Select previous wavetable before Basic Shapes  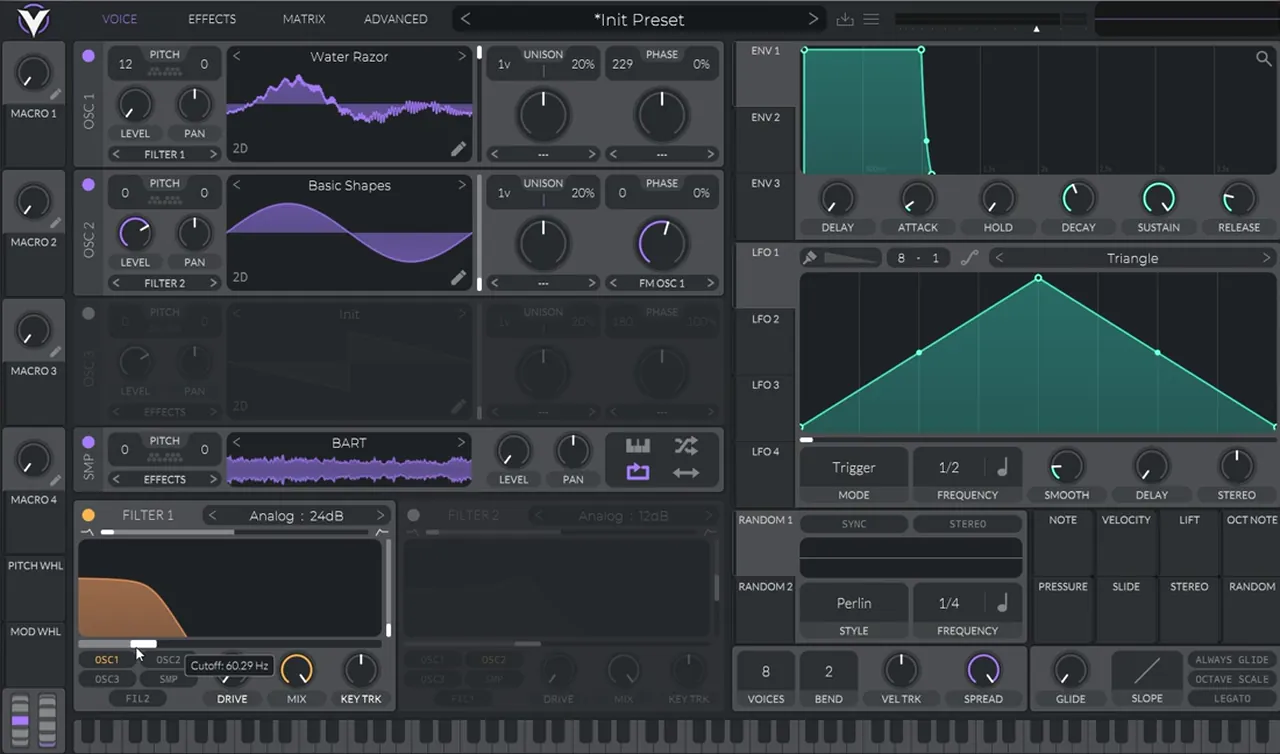(237, 185)
